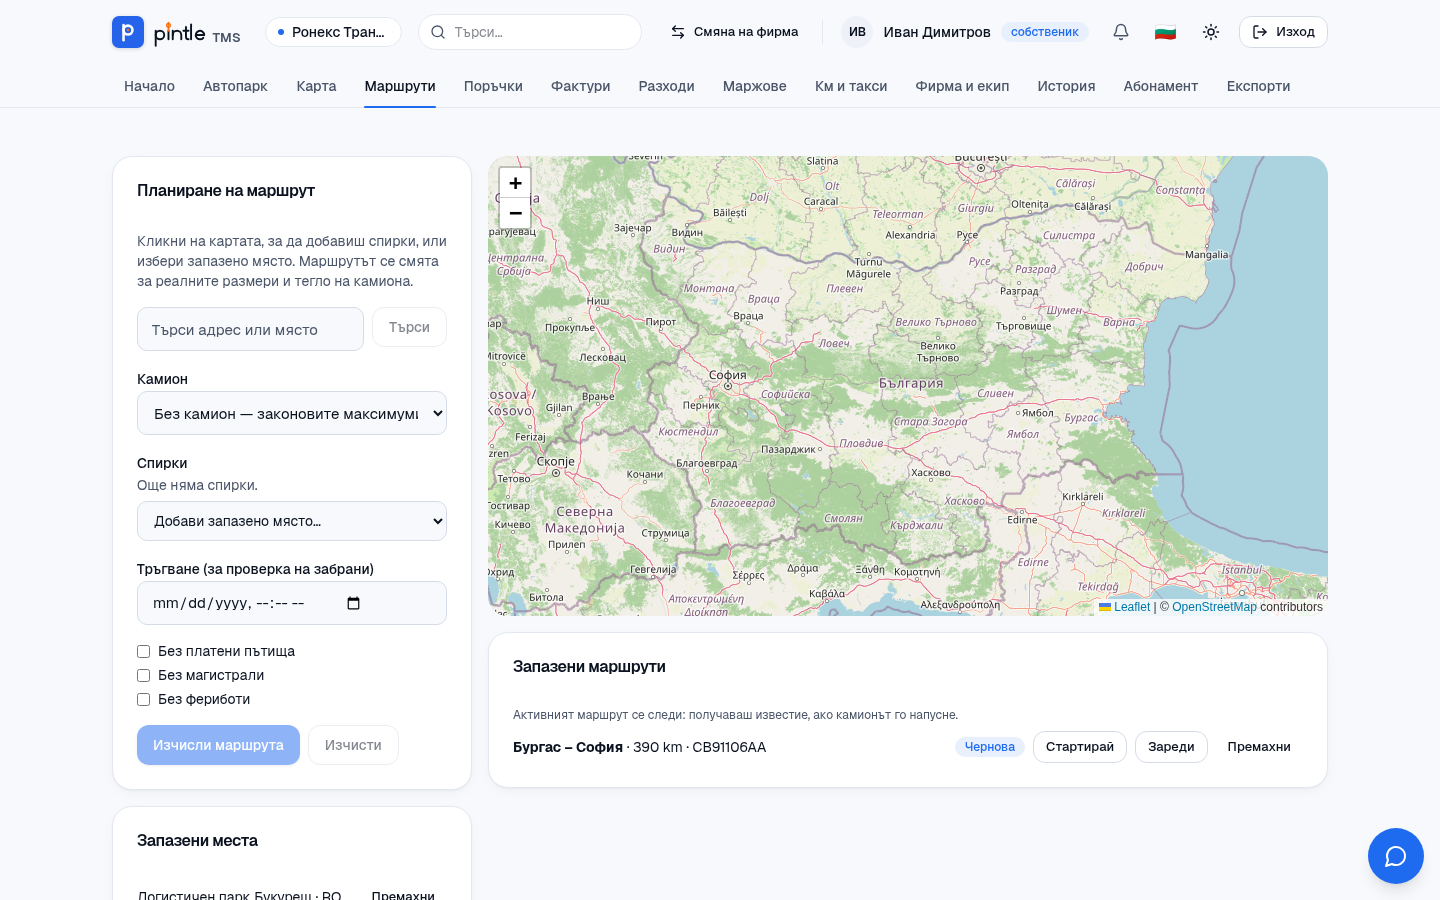The height and width of the screenshot is (900, 1440).
Task: Log out with the Изход button
Action: coord(1283,32)
